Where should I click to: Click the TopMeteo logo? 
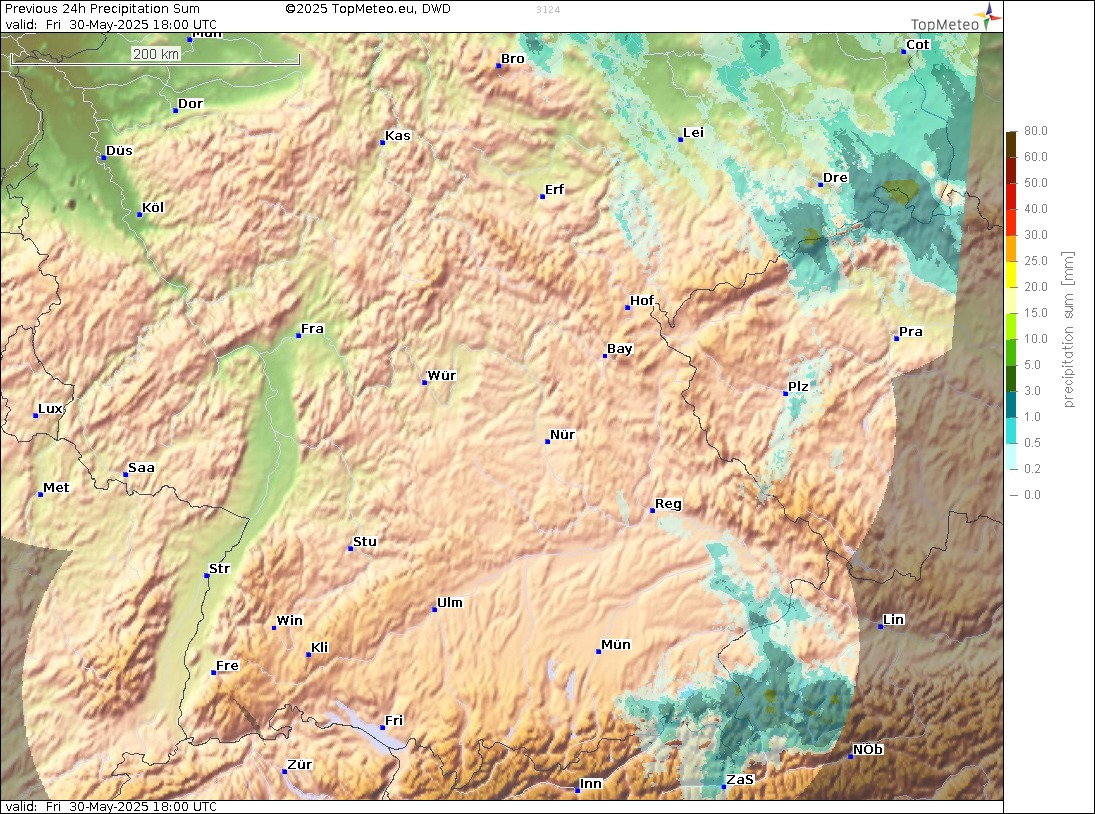[x=956, y=17]
